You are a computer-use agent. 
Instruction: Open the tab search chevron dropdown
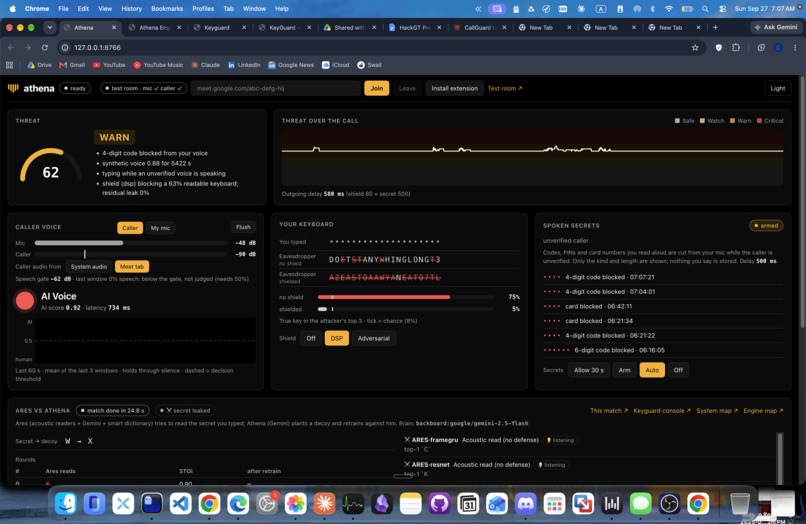pyautogui.click(x=49, y=27)
